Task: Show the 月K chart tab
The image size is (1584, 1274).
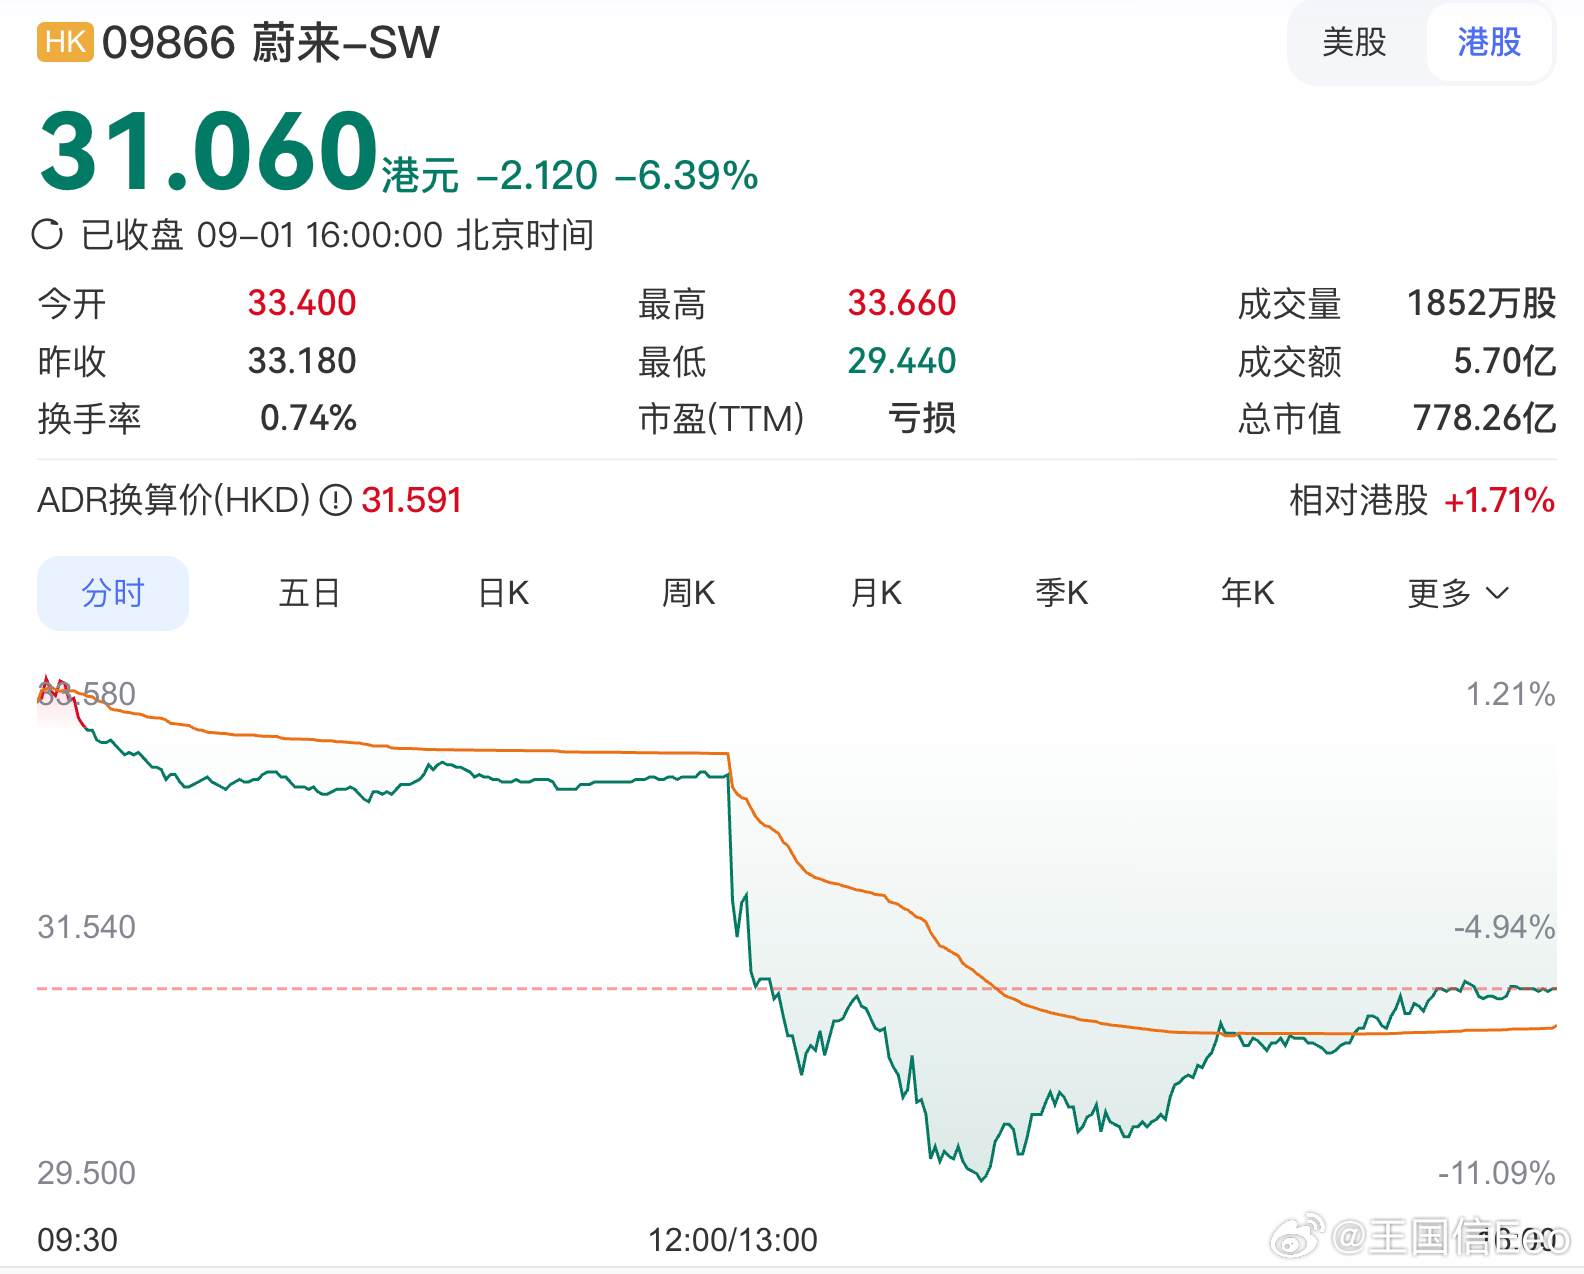Action: pyautogui.click(x=876, y=593)
